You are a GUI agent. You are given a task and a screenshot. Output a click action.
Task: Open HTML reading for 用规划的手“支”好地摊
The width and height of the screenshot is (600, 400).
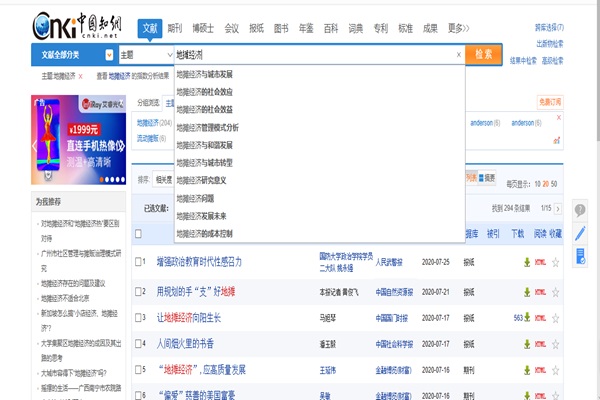pos(540,292)
